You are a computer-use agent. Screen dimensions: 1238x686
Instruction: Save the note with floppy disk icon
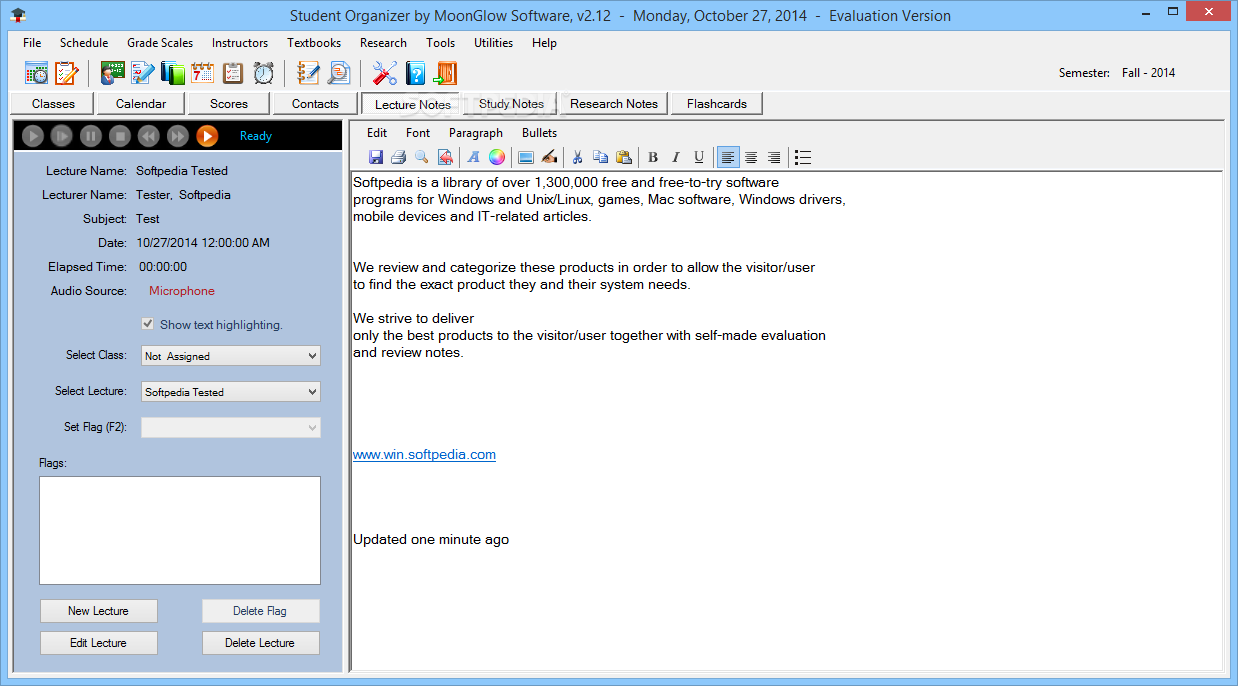pyautogui.click(x=376, y=157)
